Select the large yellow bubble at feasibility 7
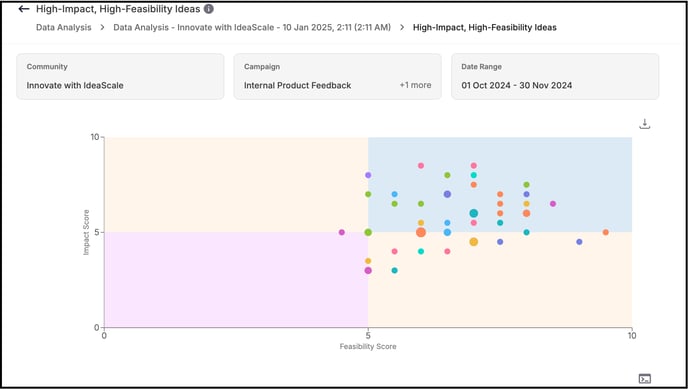This screenshot has height=389, width=688. pyautogui.click(x=473, y=242)
